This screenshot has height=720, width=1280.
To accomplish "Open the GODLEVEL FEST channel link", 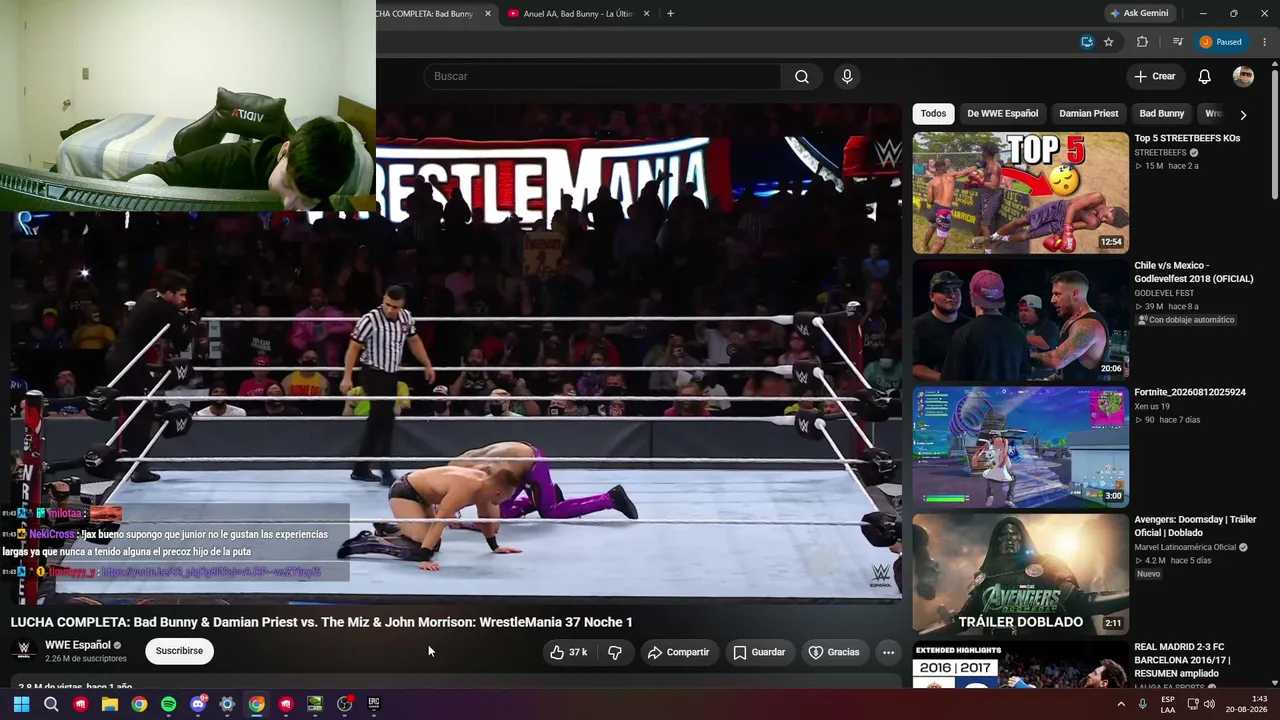I will pyautogui.click(x=1162, y=293).
